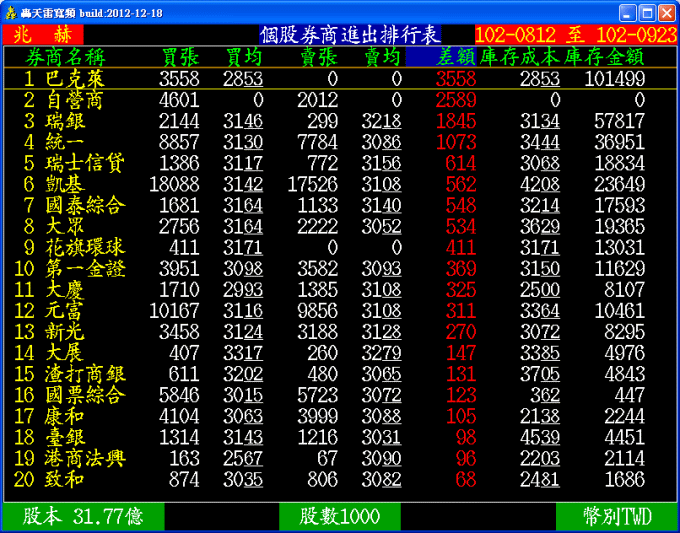Select broker row 巴克萊

(340, 78)
